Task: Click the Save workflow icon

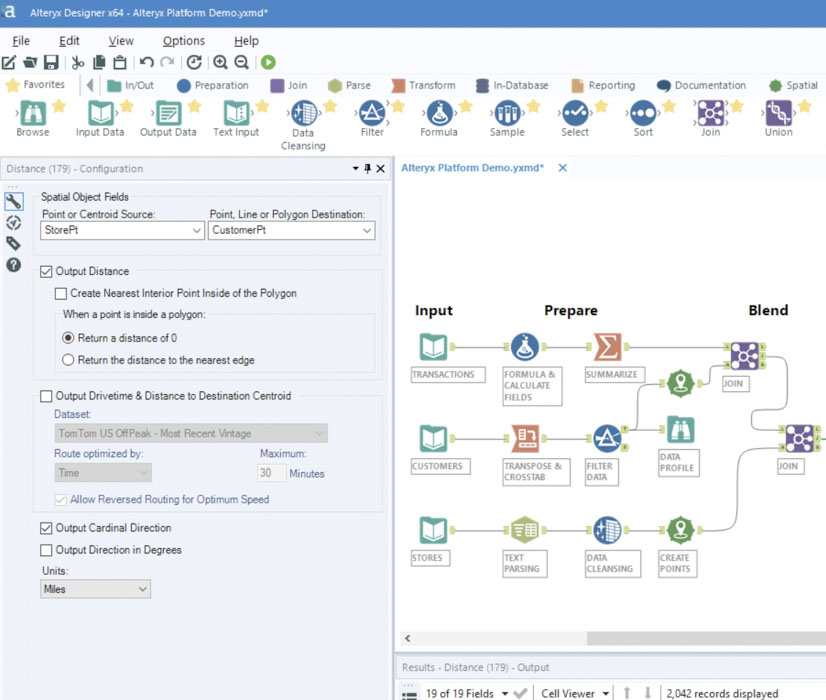Action: 51,62
